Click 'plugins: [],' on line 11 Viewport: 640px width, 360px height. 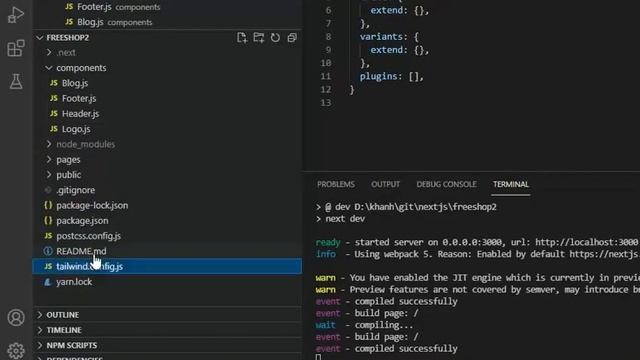tap(391, 76)
